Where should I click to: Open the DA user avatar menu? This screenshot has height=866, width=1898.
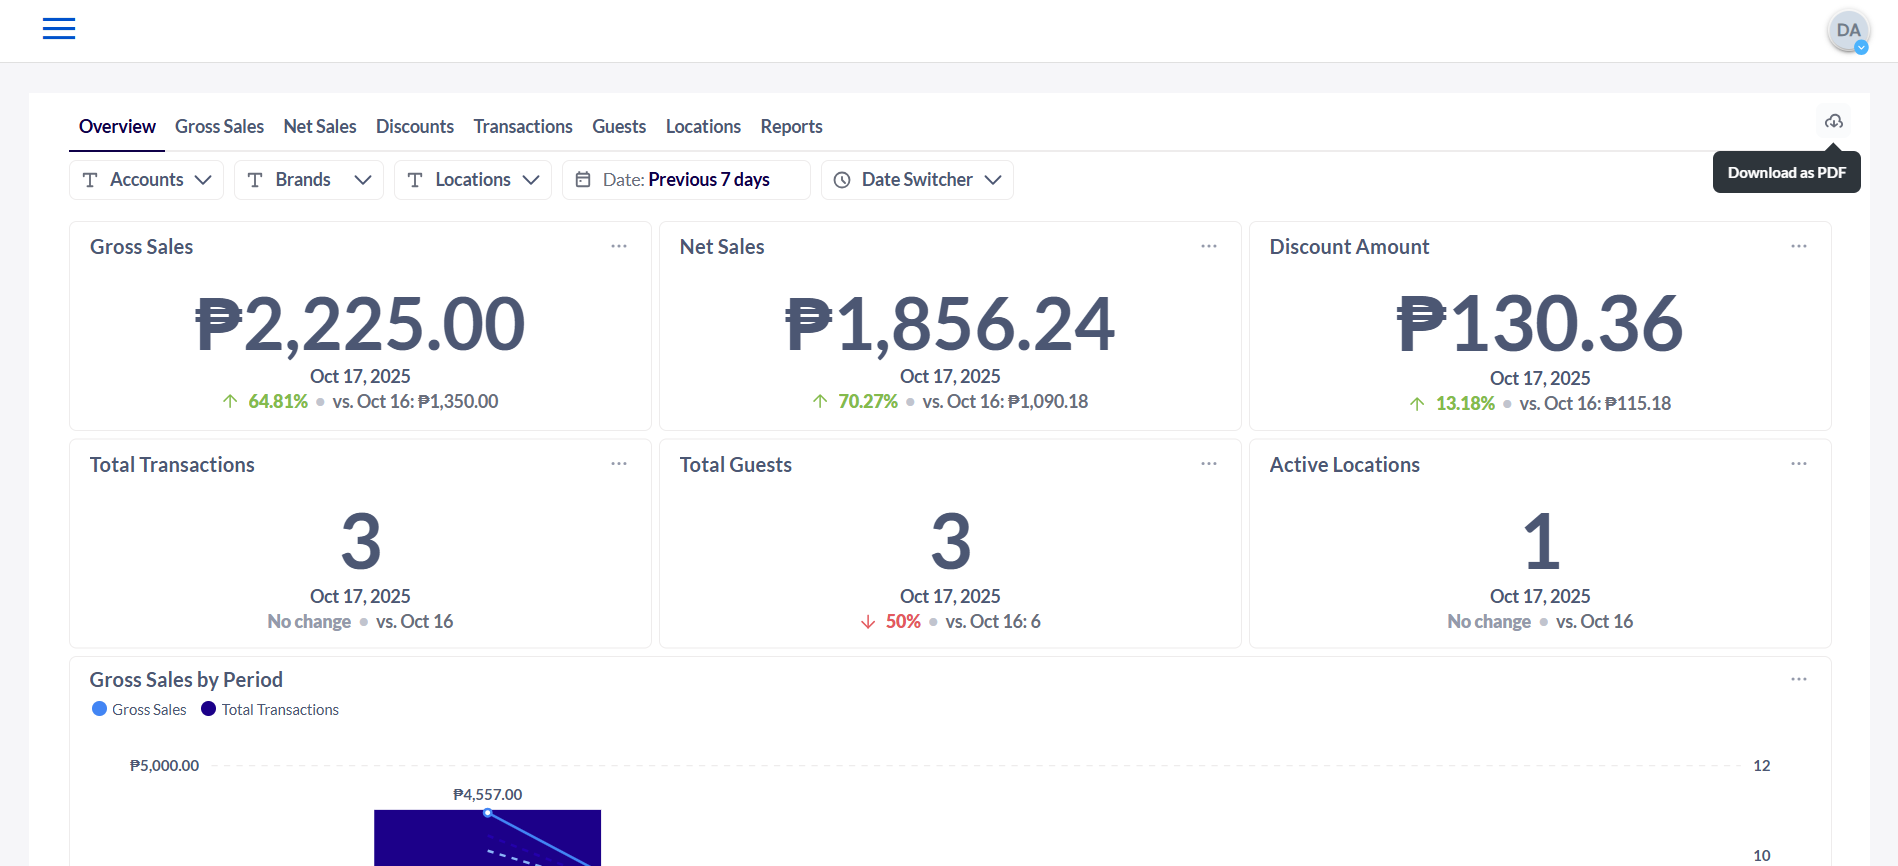[x=1848, y=32]
